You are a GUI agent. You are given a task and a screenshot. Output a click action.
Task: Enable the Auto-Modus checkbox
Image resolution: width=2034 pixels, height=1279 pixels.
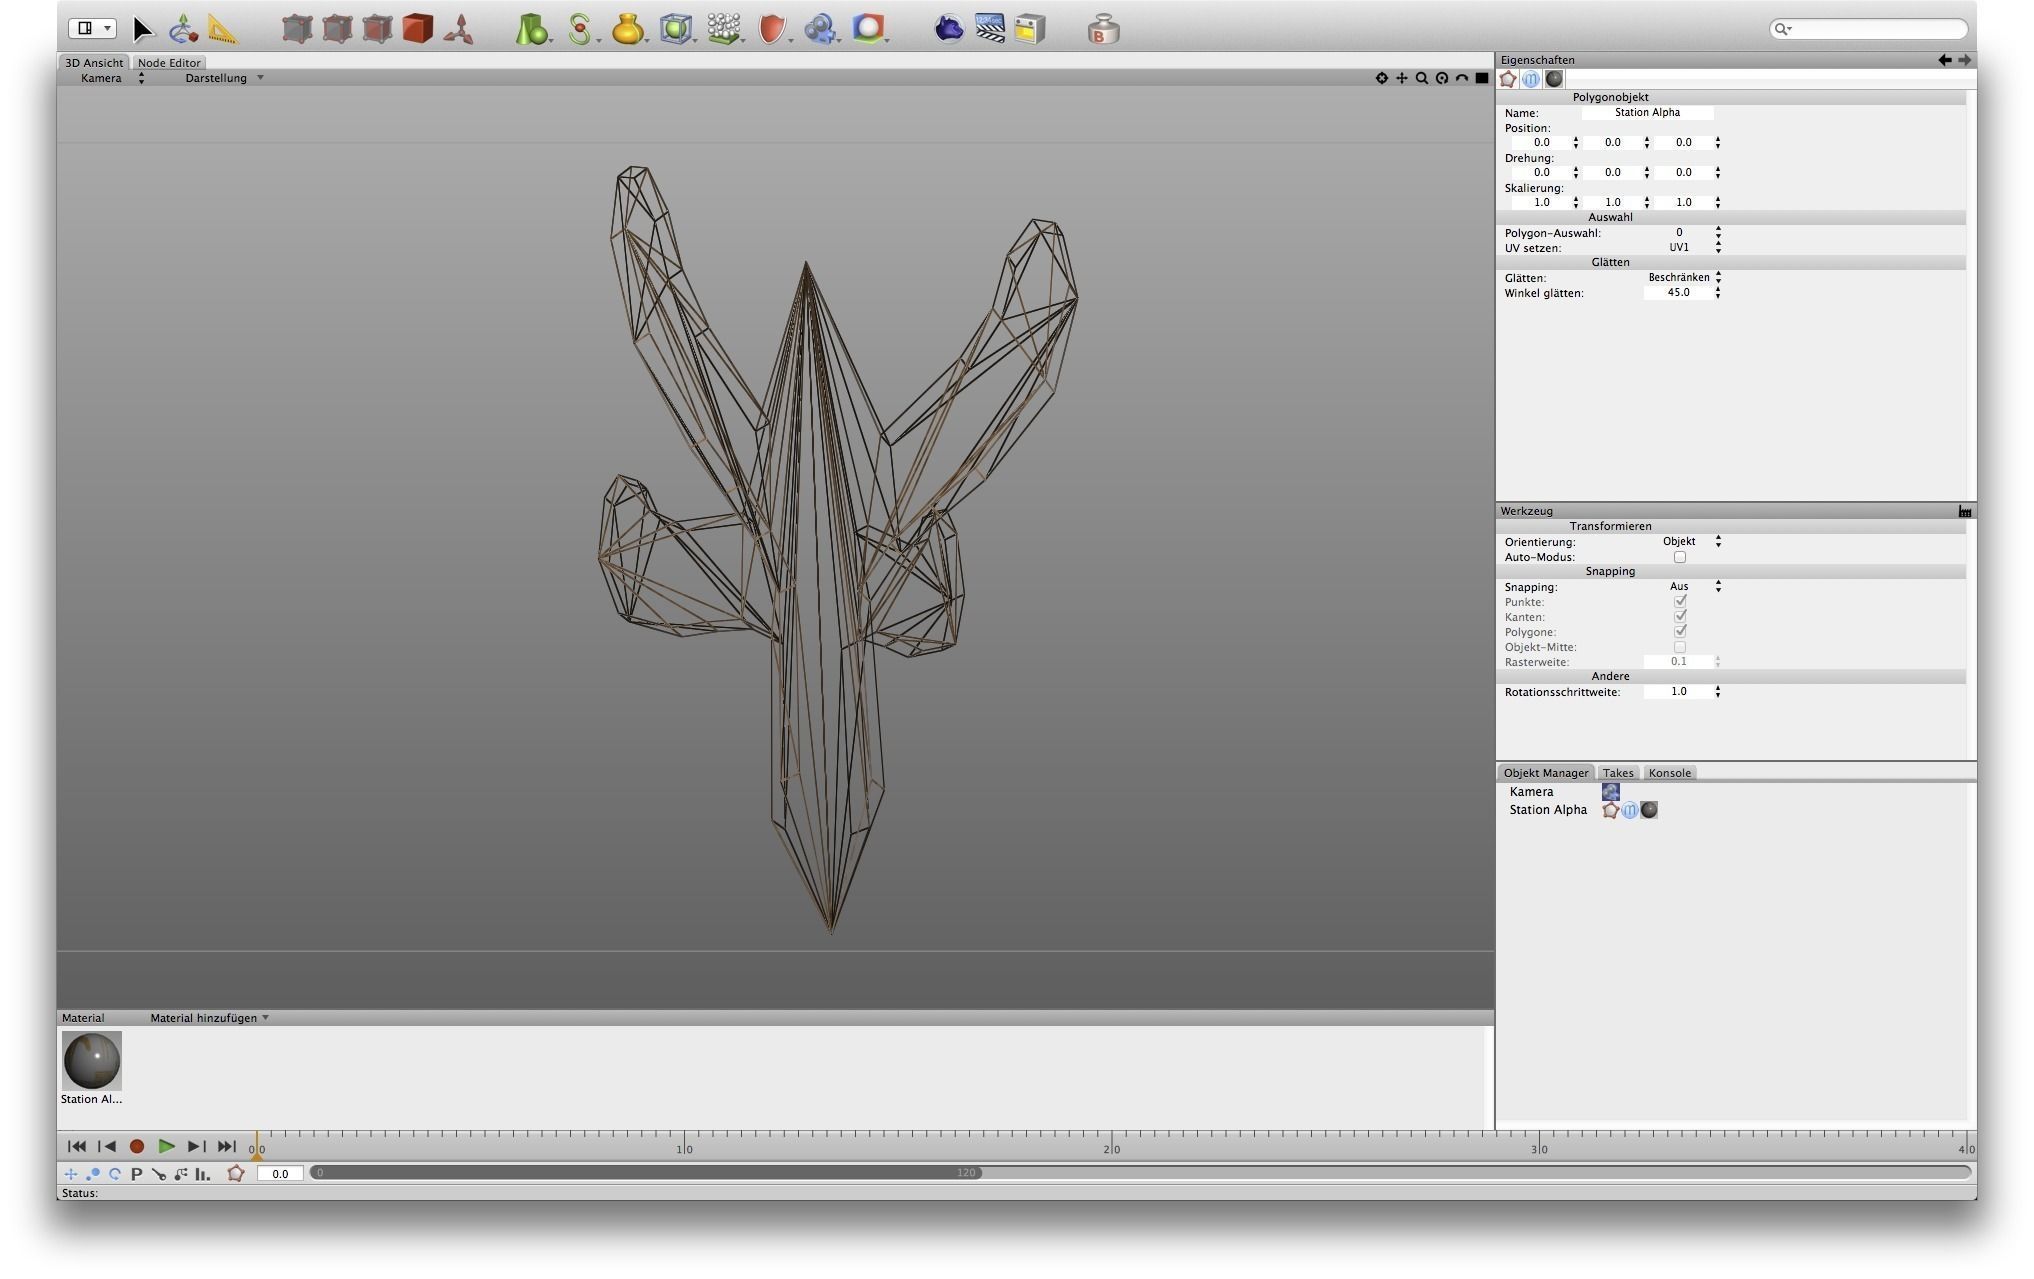click(1680, 557)
